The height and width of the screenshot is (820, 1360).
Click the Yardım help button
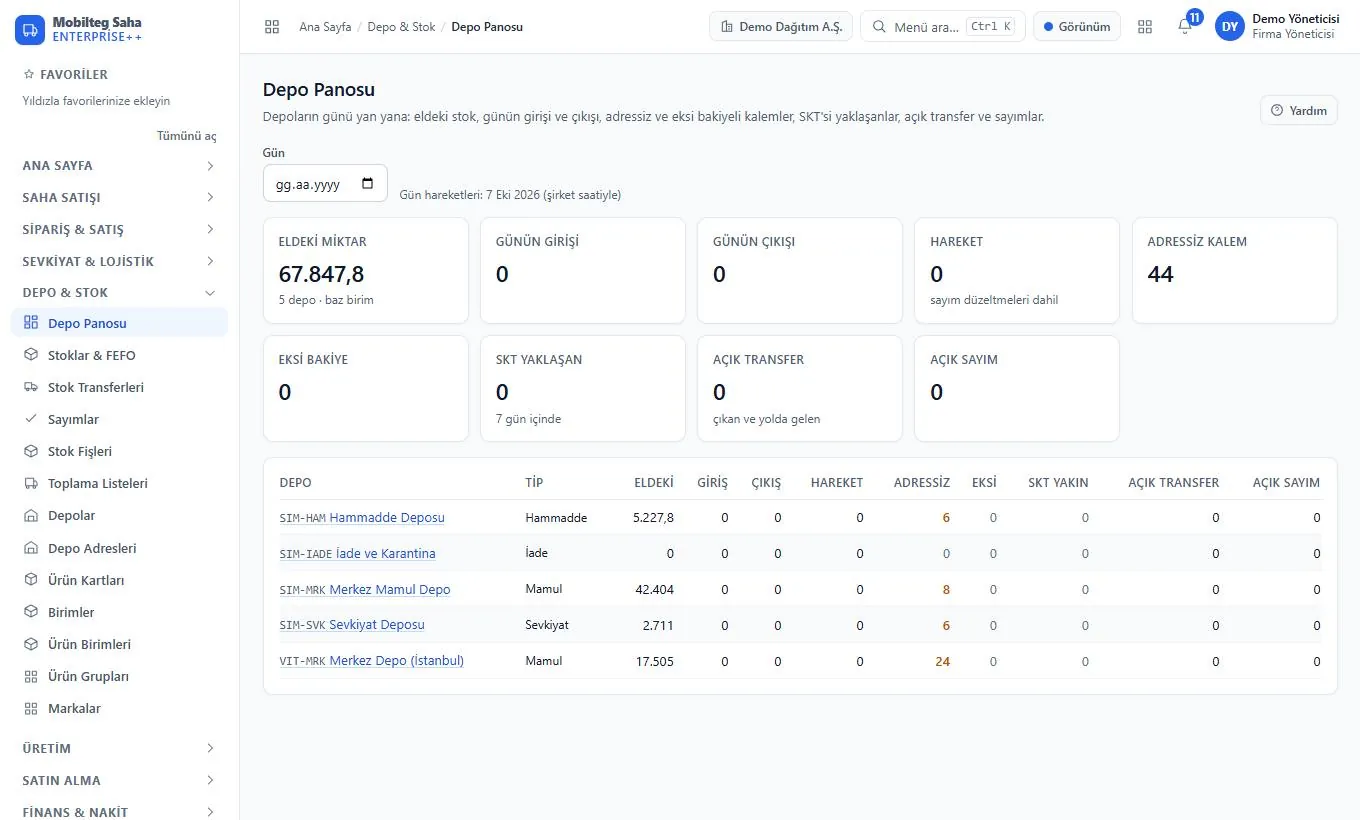[x=1299, y=110]
